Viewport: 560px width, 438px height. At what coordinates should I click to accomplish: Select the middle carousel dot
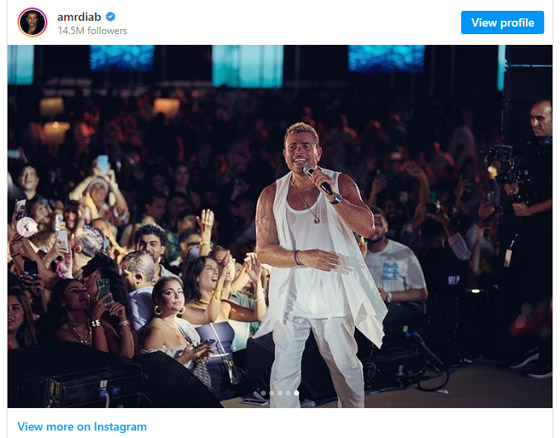pyautogui.click(x=280, y=393)
